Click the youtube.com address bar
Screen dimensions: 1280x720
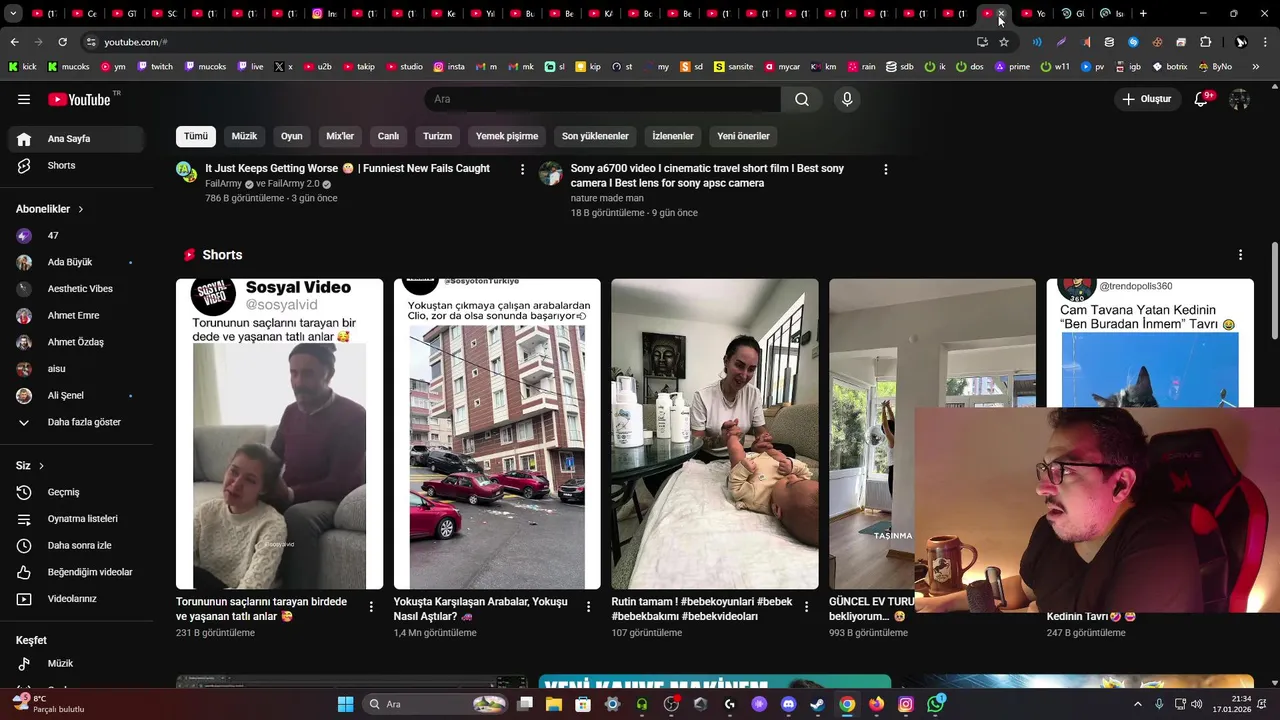pyautogui.click(x=530, y=42)
